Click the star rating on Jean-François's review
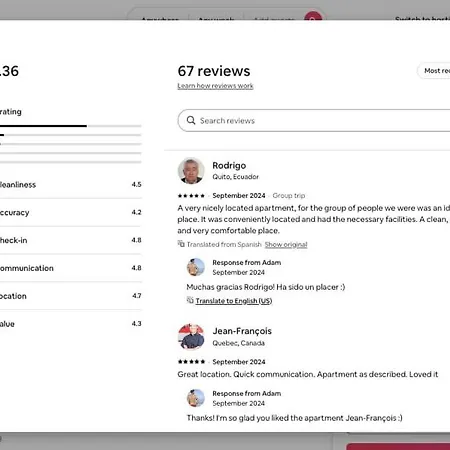This screenshot has height=450, width=450. 191,362
